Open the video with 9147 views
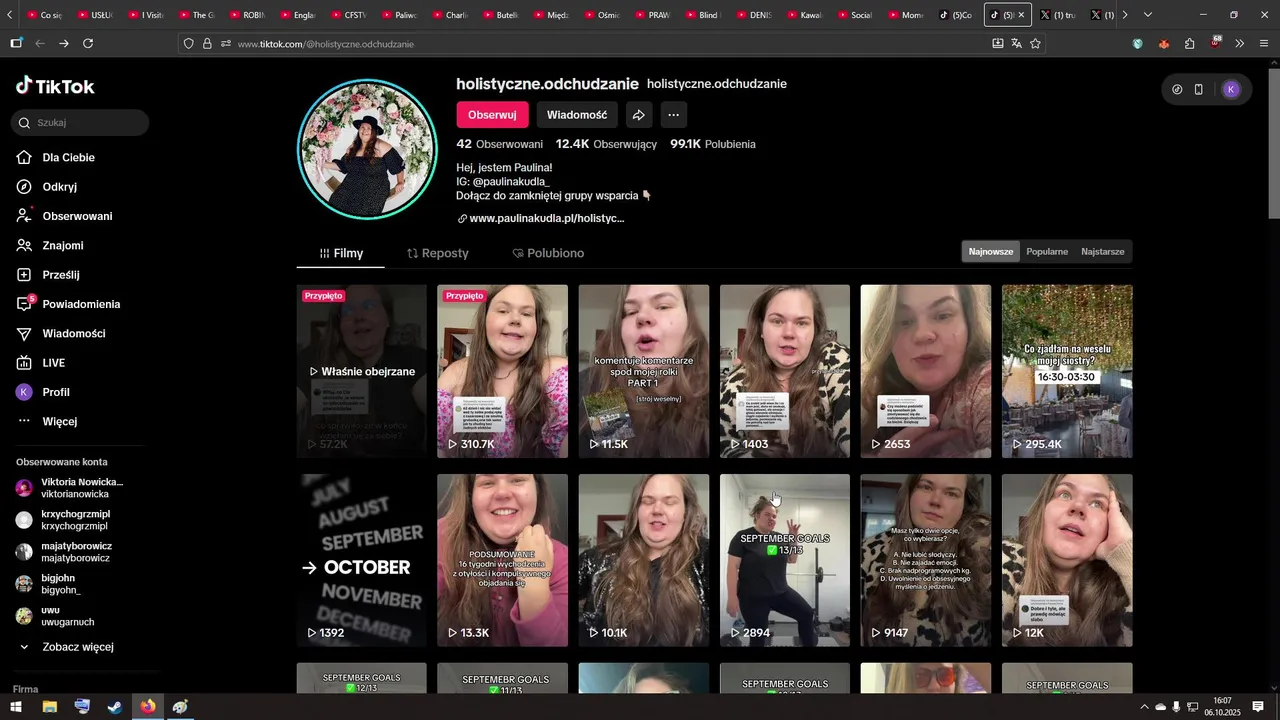This screenshot has width=1280, height=720. click(926, 560)
